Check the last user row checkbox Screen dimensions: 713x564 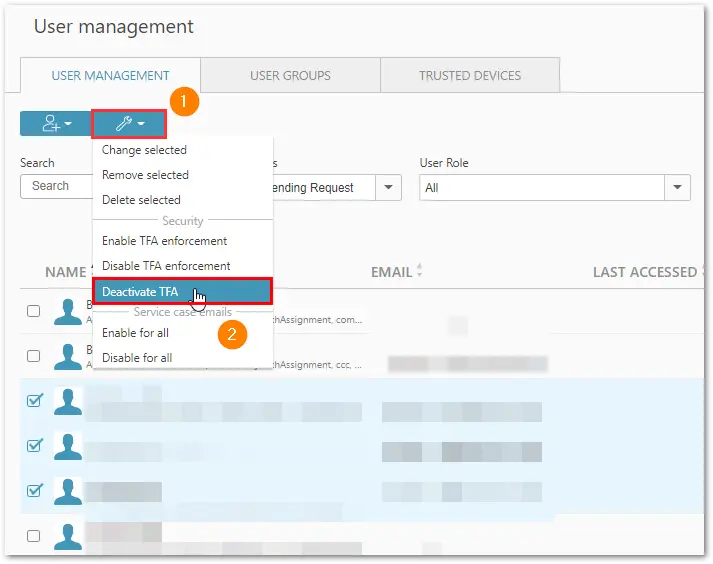[34, 536]
